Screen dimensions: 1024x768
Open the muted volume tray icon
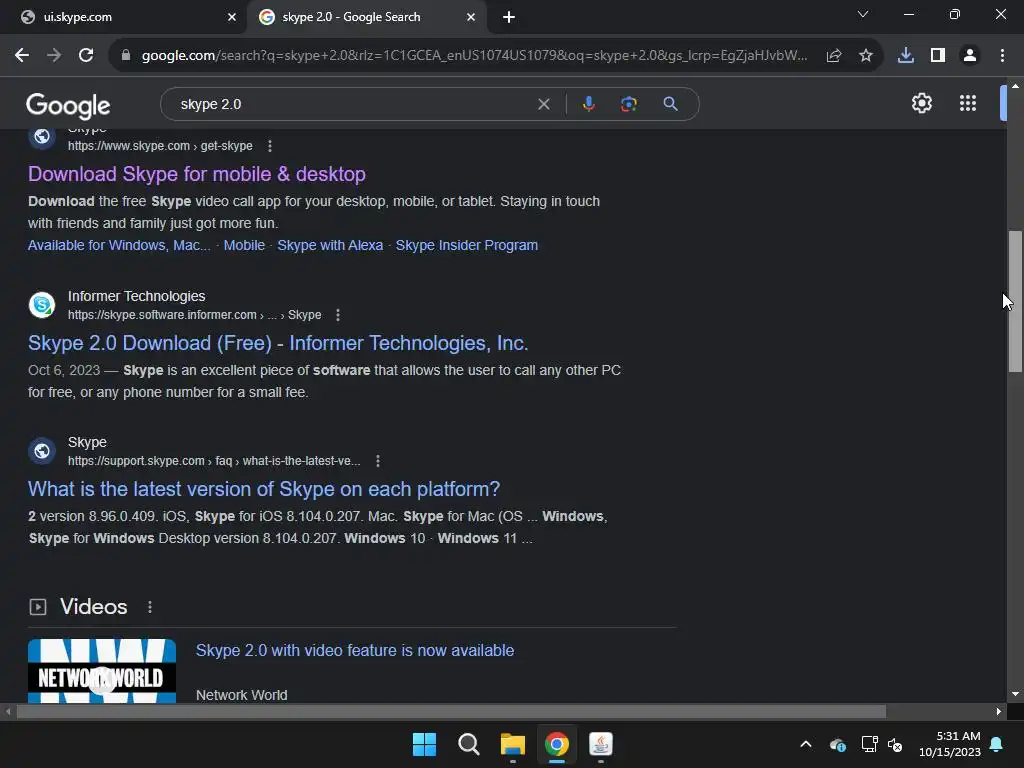pyautogui.click(x=895, y=744)
